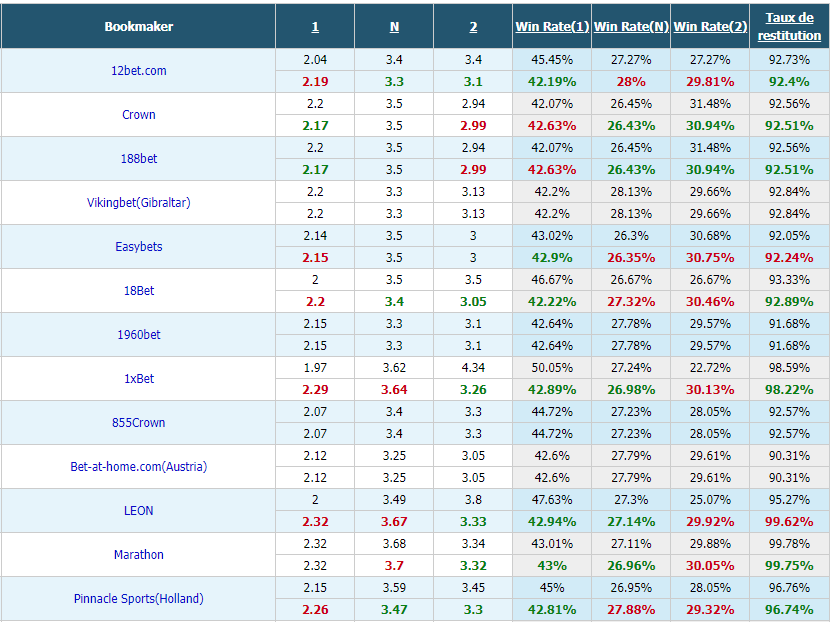Select LEON odds 3.49

(394, 500)
